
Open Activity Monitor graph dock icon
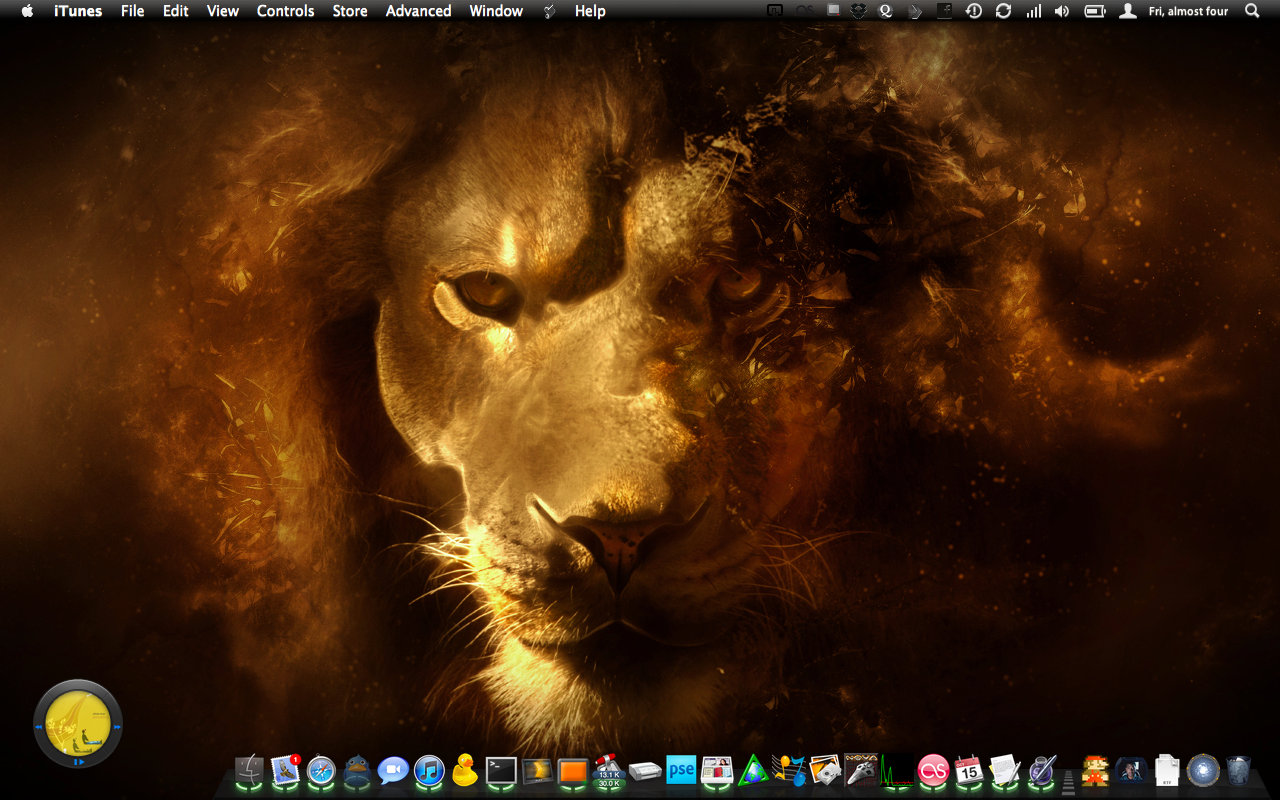(x=897, y=770)
